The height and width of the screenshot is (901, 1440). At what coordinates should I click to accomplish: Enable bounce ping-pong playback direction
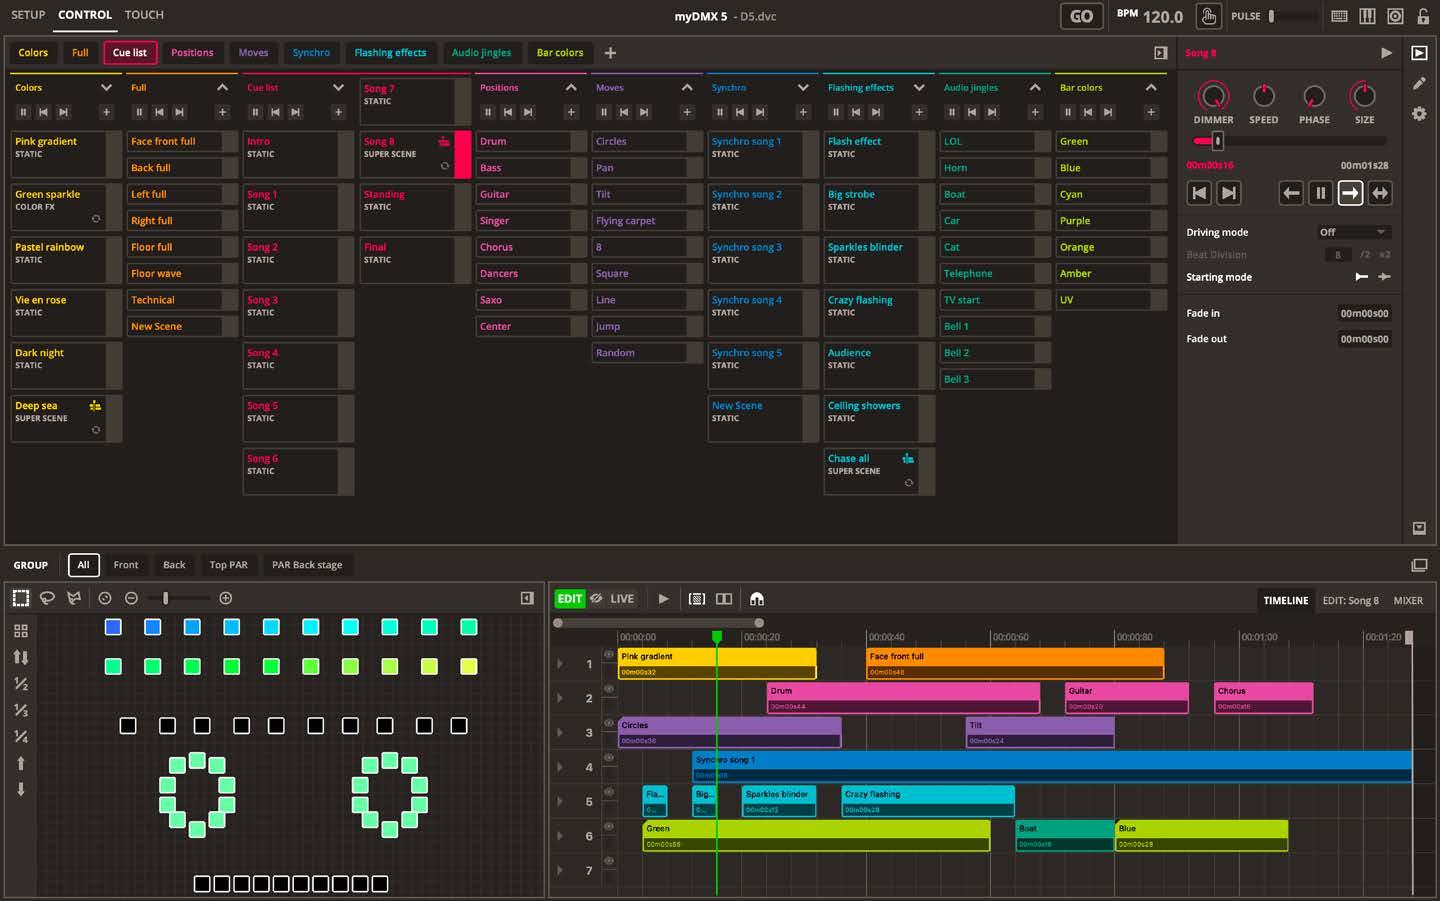tap(1380, 193)
